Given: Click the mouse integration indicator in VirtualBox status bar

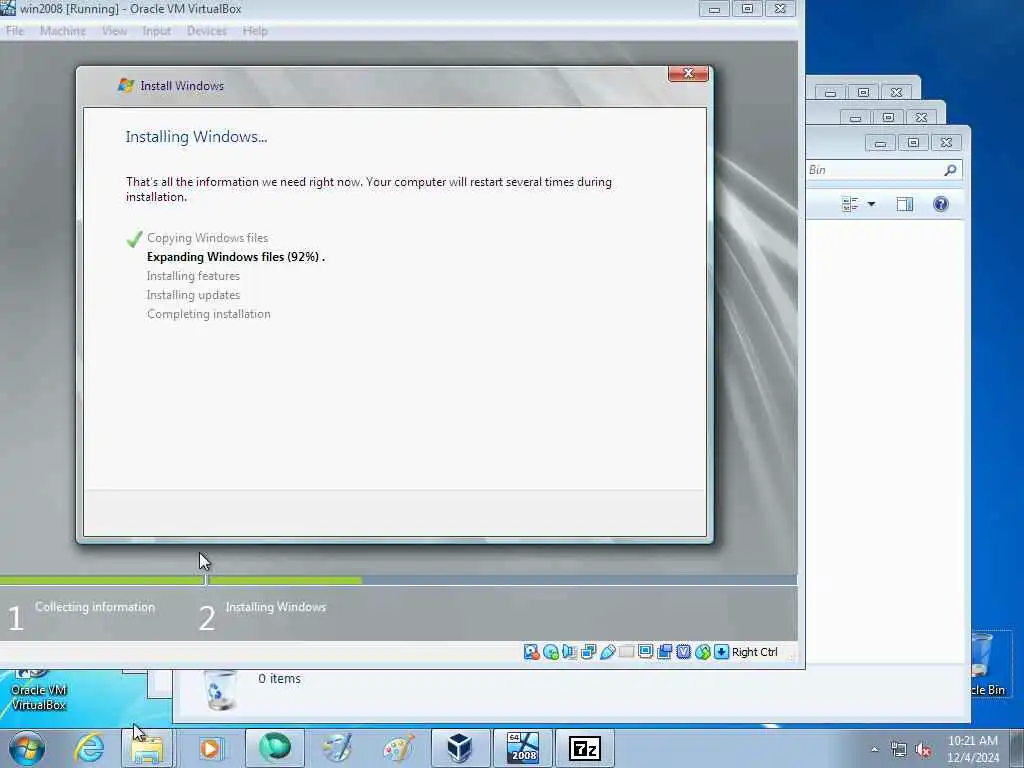Looking at the screenshot, I should pos(703,652).
